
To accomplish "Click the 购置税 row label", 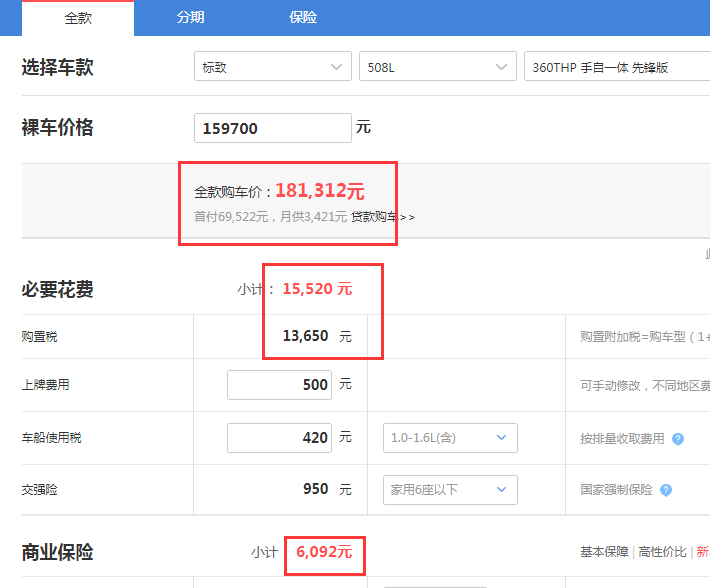I will 39,337.
